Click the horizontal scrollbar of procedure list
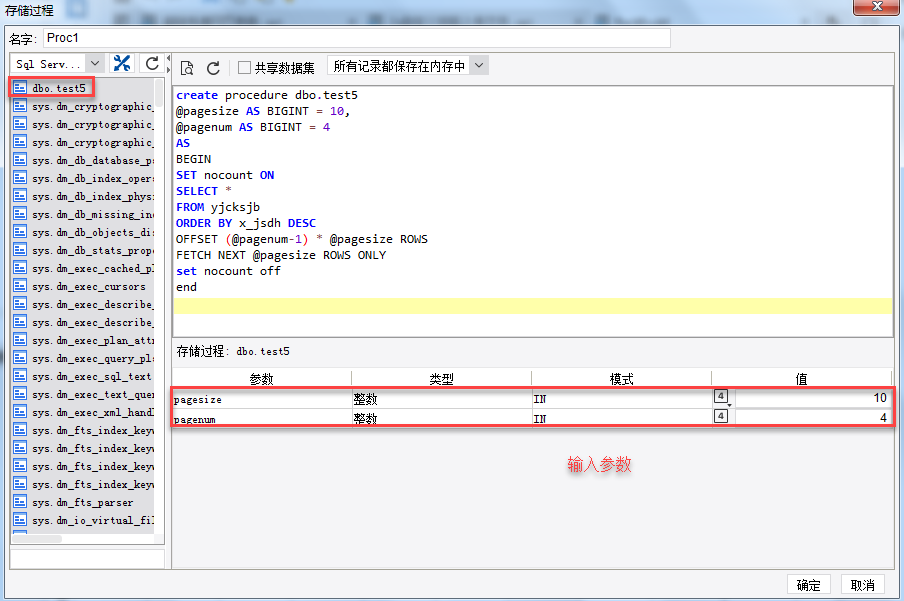Viewport: 904px width, 601px height. pyautogui.click(x=37, y=539)
